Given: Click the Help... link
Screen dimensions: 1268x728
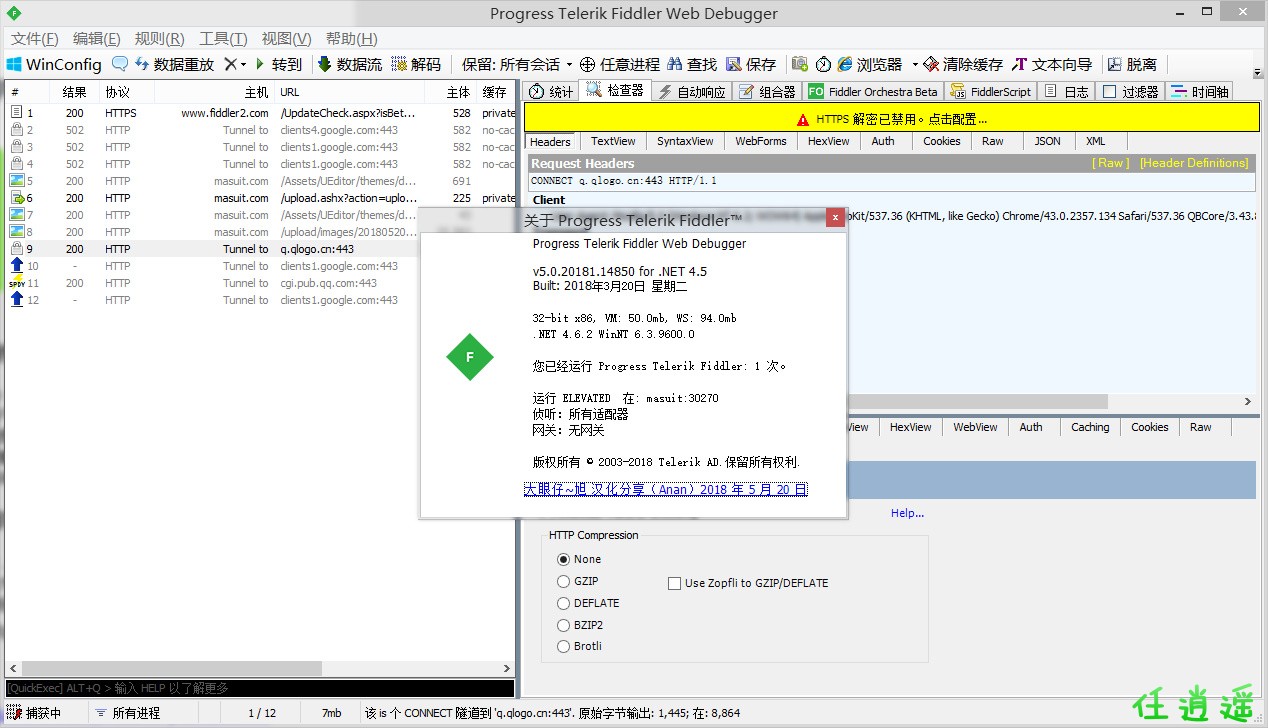Looking at the screenshot, I should point(908,513).
